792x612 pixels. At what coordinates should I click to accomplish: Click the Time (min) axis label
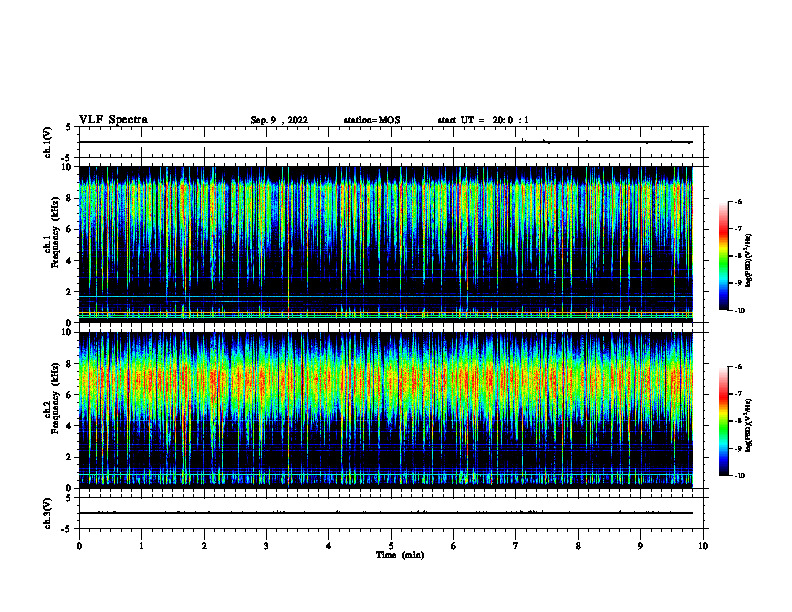pyautogui.click(x=400, y=555)
